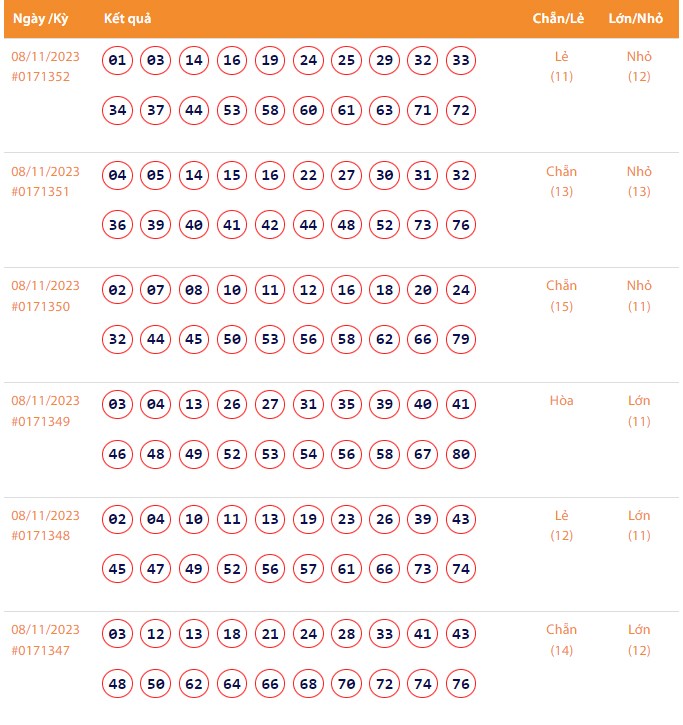Select the 'Lớn/Nhỏ' column header
The image size is (683, 725).
636,19
